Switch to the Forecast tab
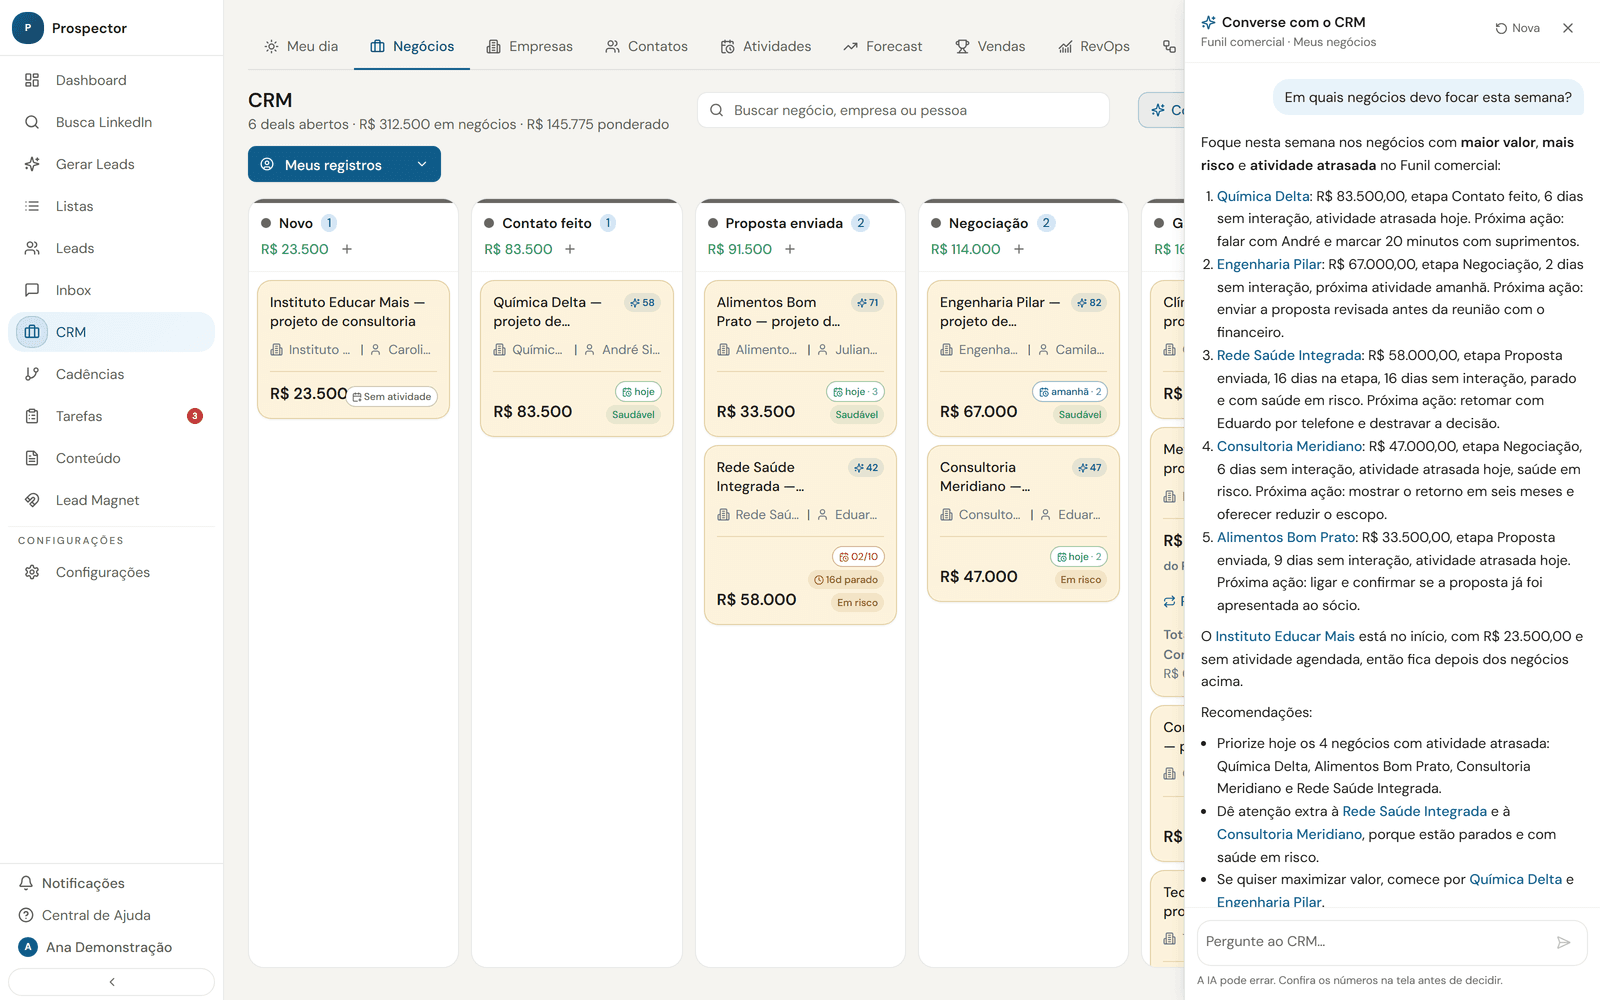This screenshot has height=1000, width=1600. pos(882,46)
